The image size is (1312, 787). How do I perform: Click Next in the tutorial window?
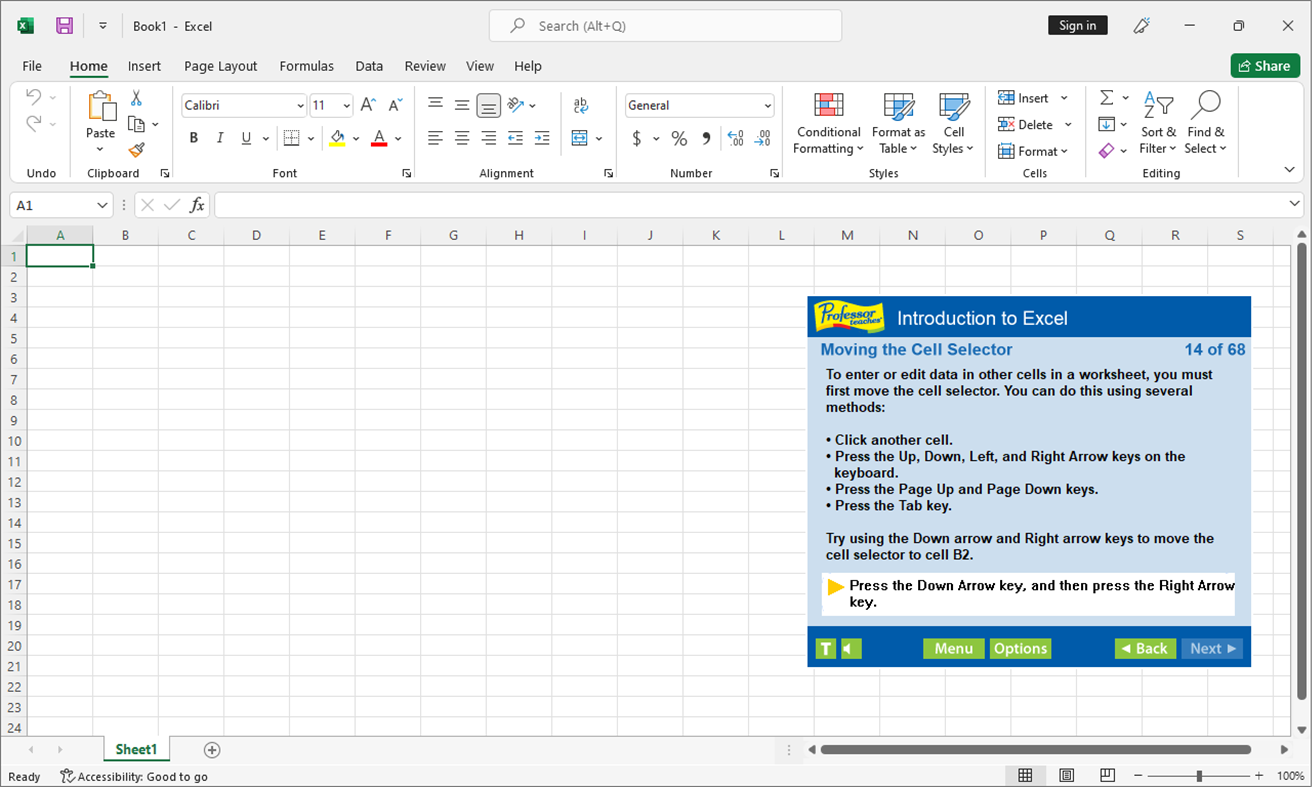pyautogui.click(x=1211, y=648)
